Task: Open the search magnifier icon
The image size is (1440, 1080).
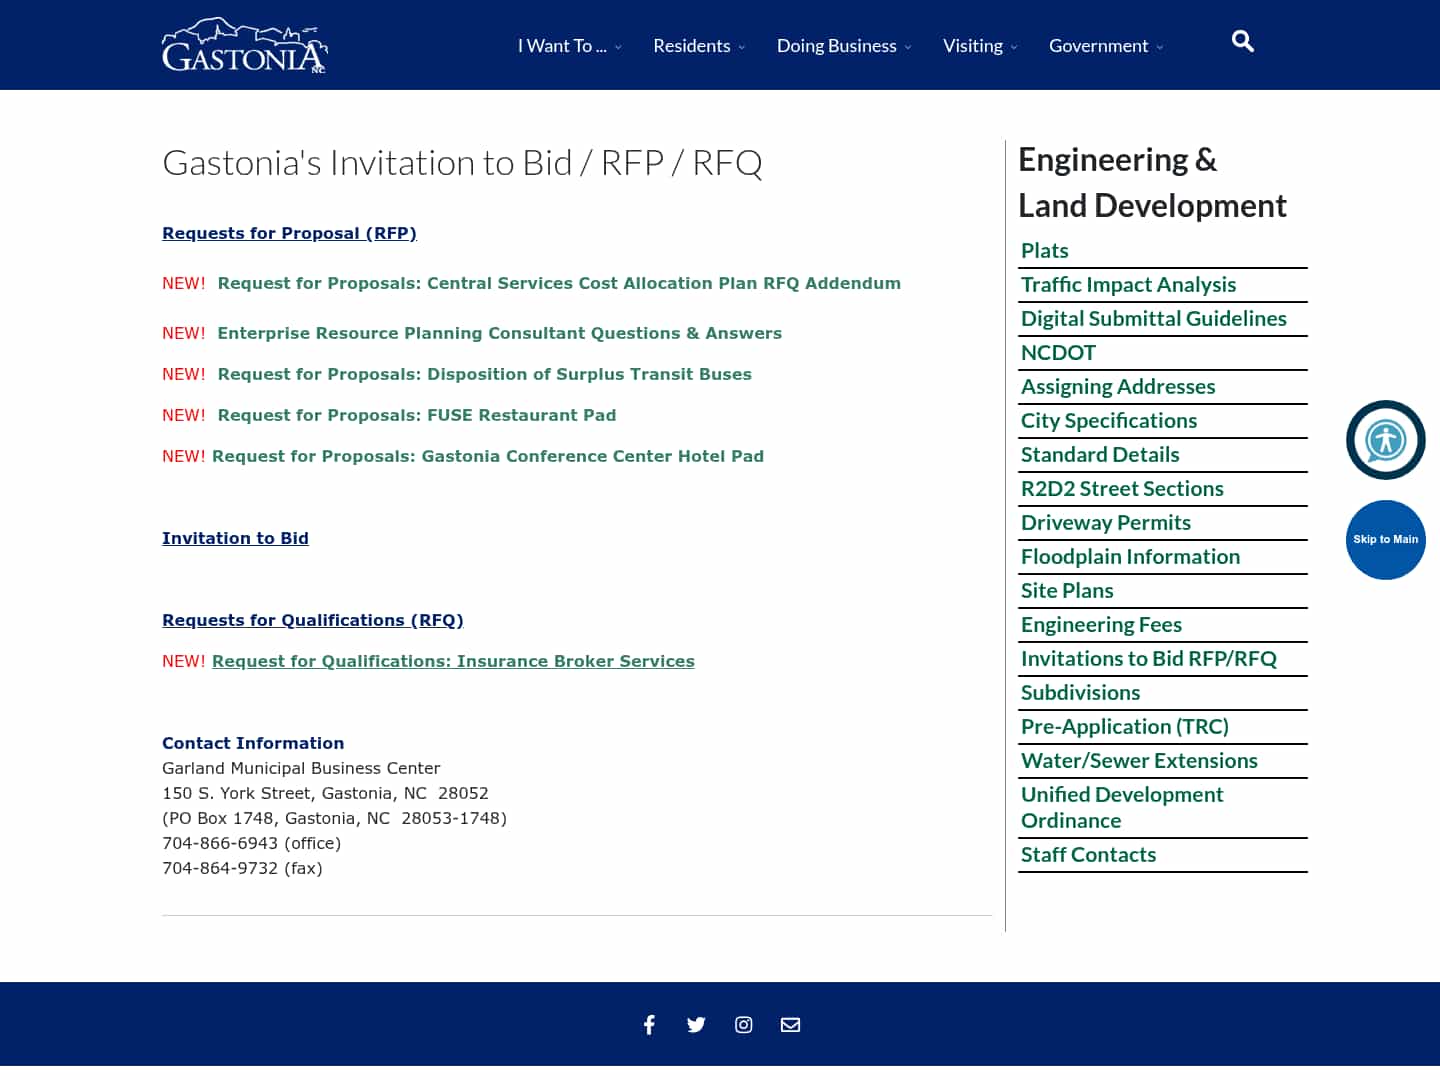Action: click(x=1242, y=41)
